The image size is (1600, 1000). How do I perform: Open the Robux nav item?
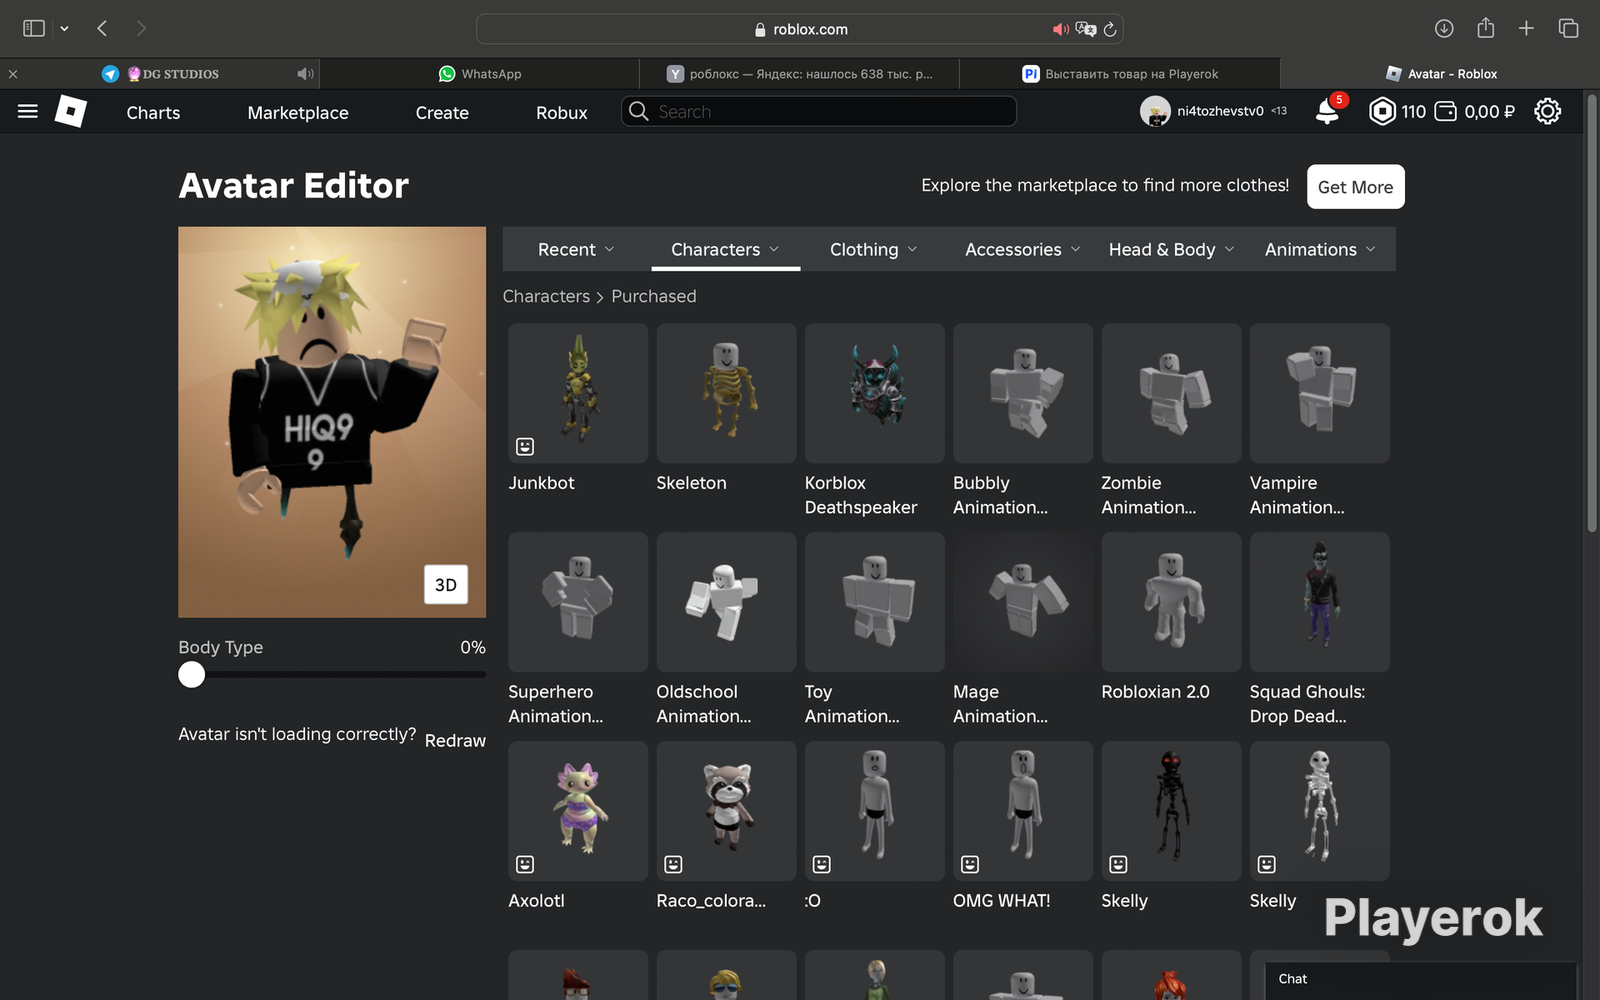pos(561,112)
